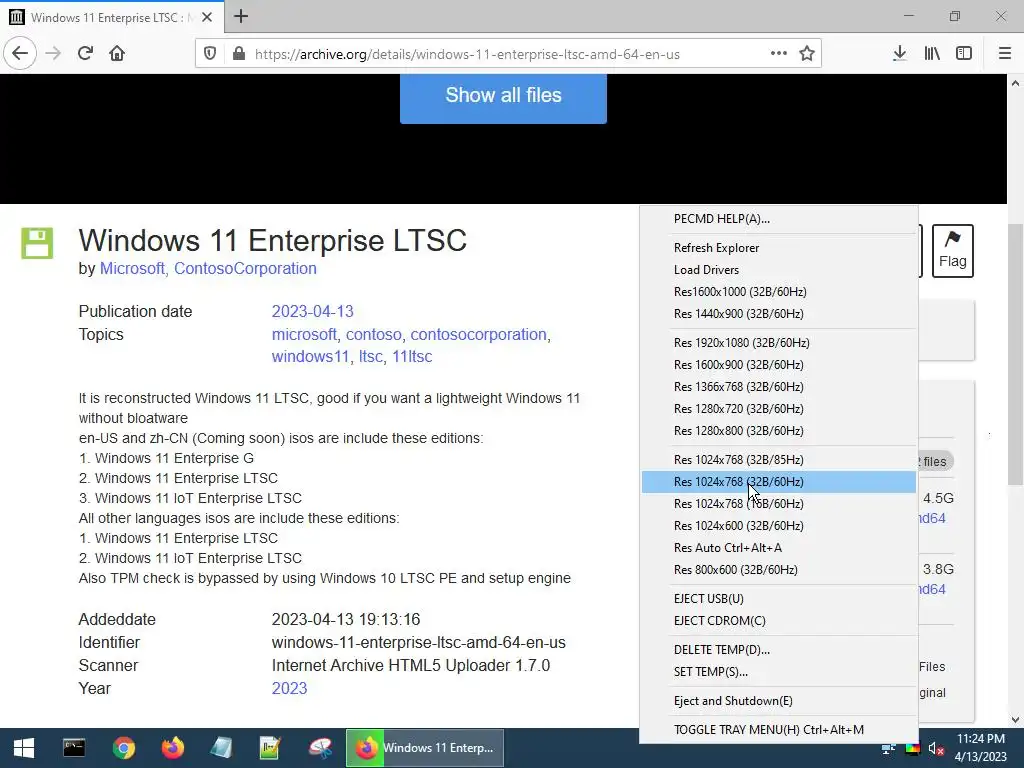Image resolution: width=1024 pixels, height=768 pixels.
Task: Set resolution to Res 1280x800 (32B/60Hz)
Action: coord(778,430)
